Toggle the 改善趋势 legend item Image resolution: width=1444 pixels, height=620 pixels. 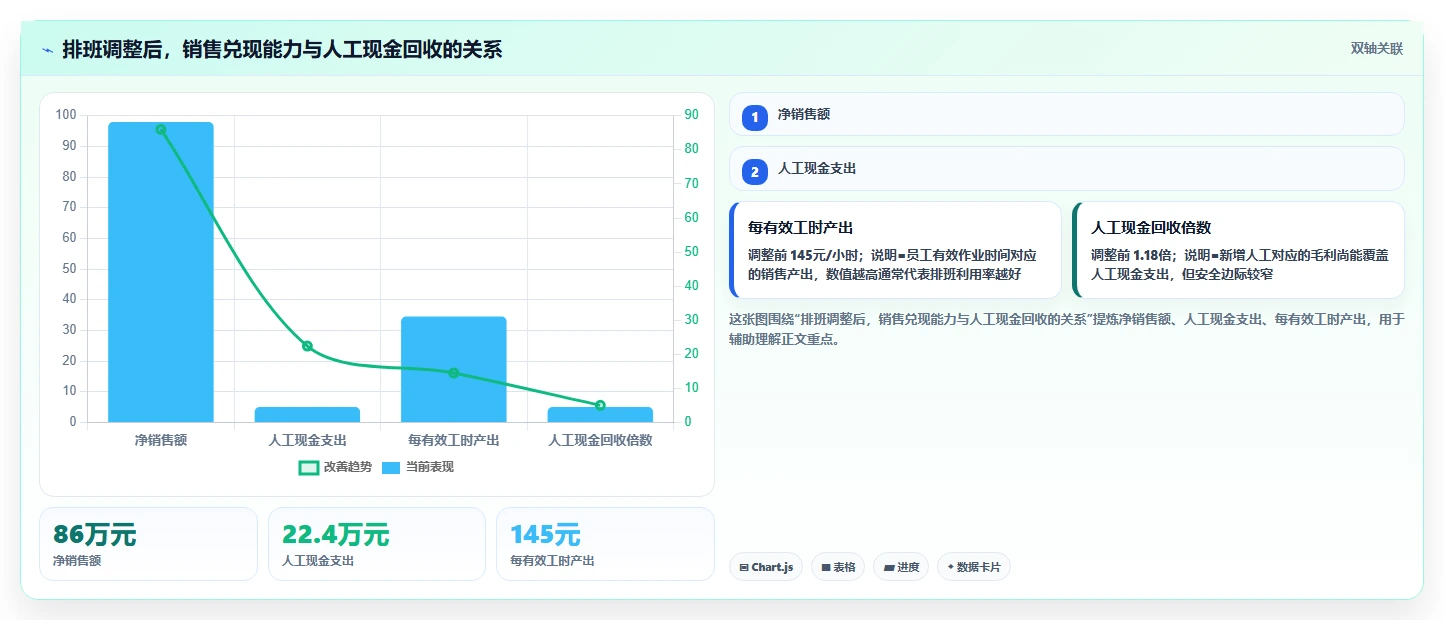[335, 467]
